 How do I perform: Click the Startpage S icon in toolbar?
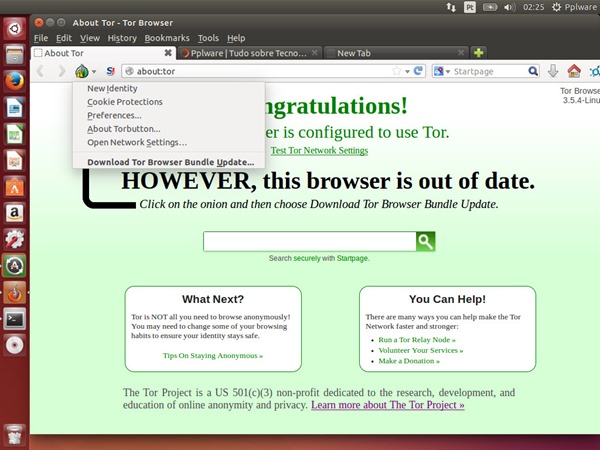pyautogui.click(x=111, y=71)
